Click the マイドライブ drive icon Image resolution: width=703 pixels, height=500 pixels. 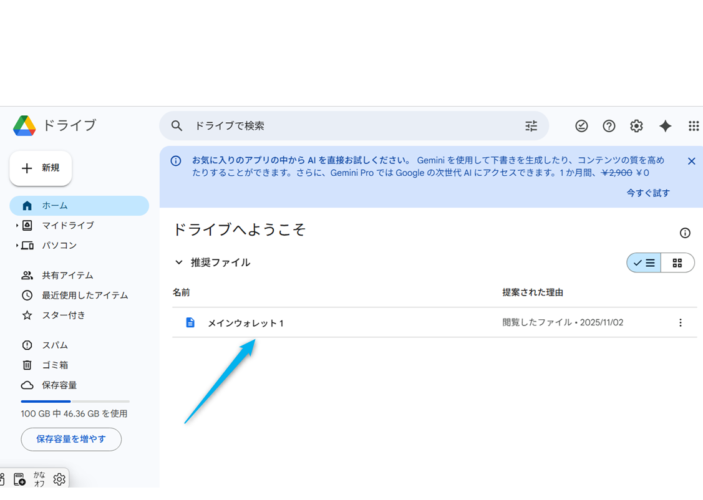27,225
